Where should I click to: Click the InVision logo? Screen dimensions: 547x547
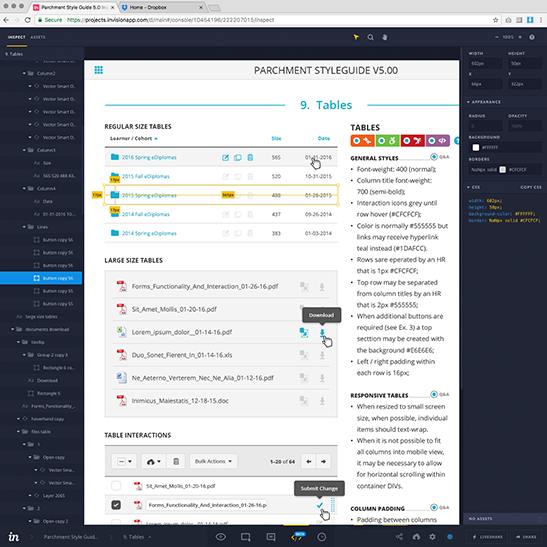coord(14,537)
